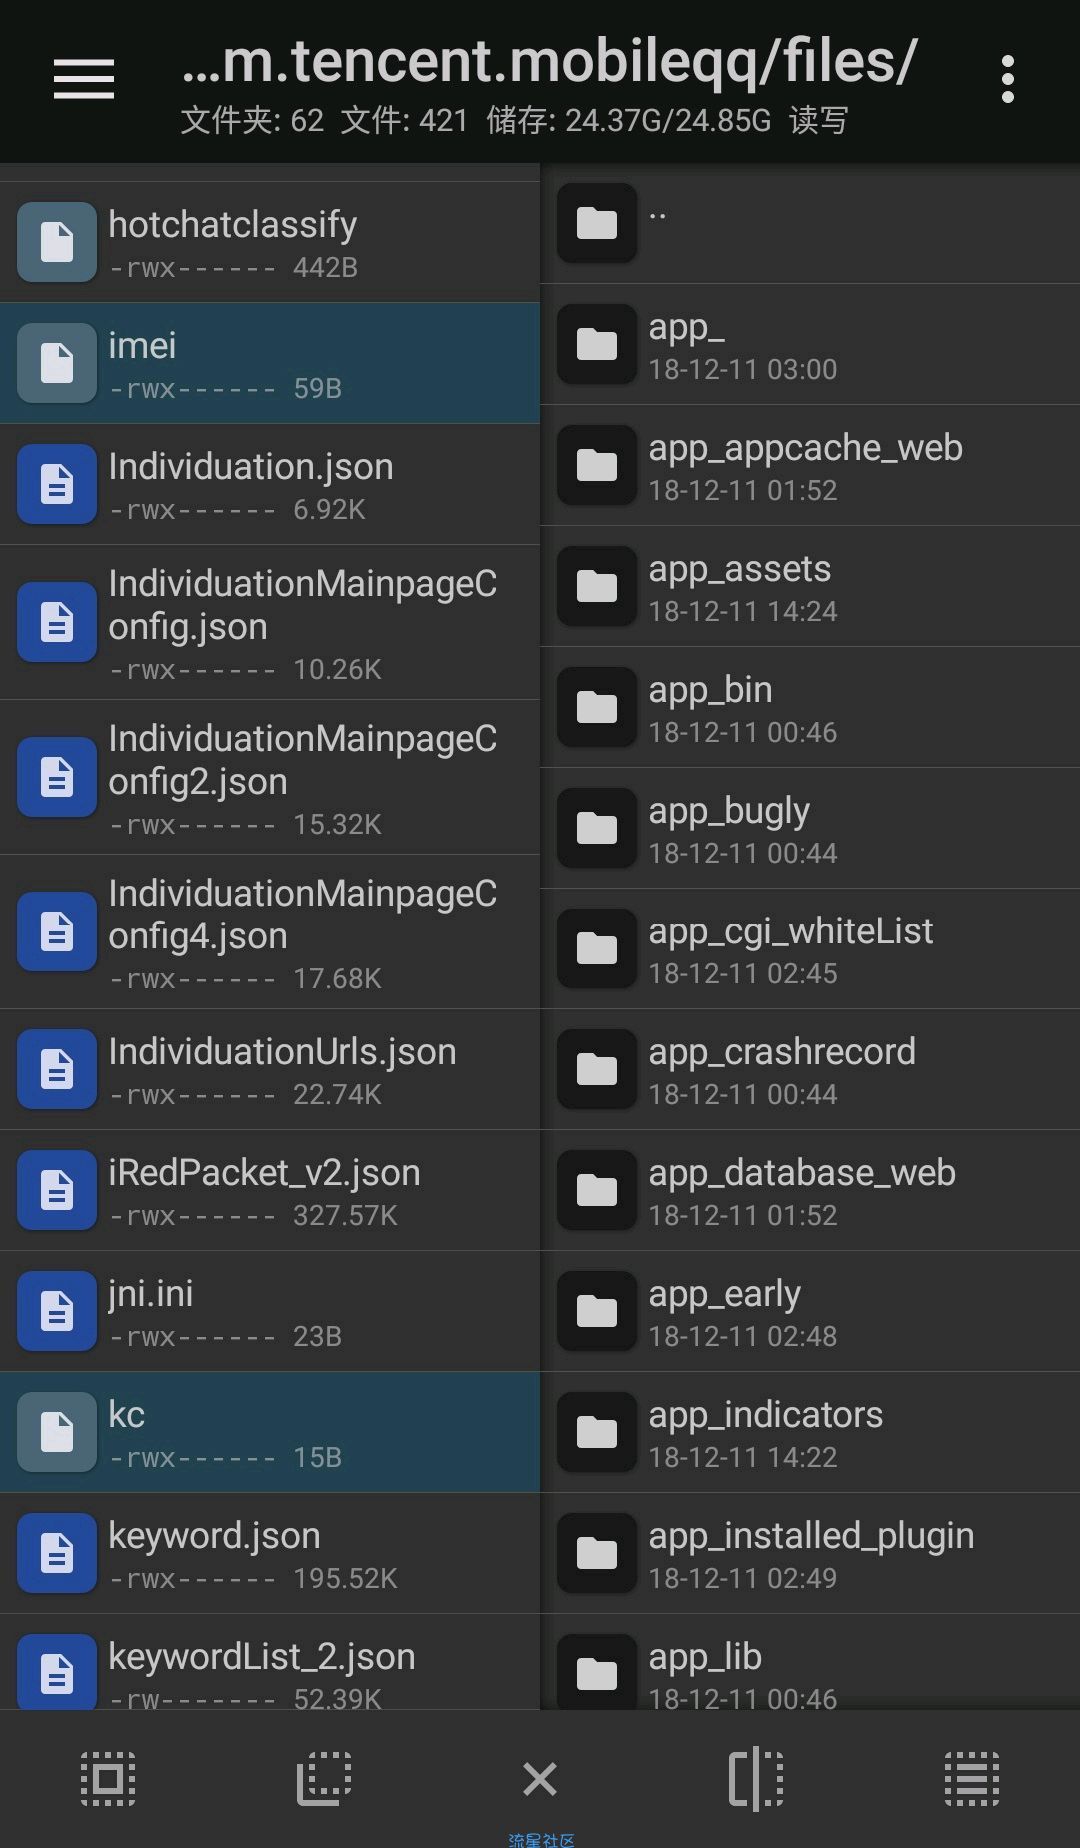Tap the list select icon in bottom toolbar
The image size is (1080, 1848).
pos(972,1779)
